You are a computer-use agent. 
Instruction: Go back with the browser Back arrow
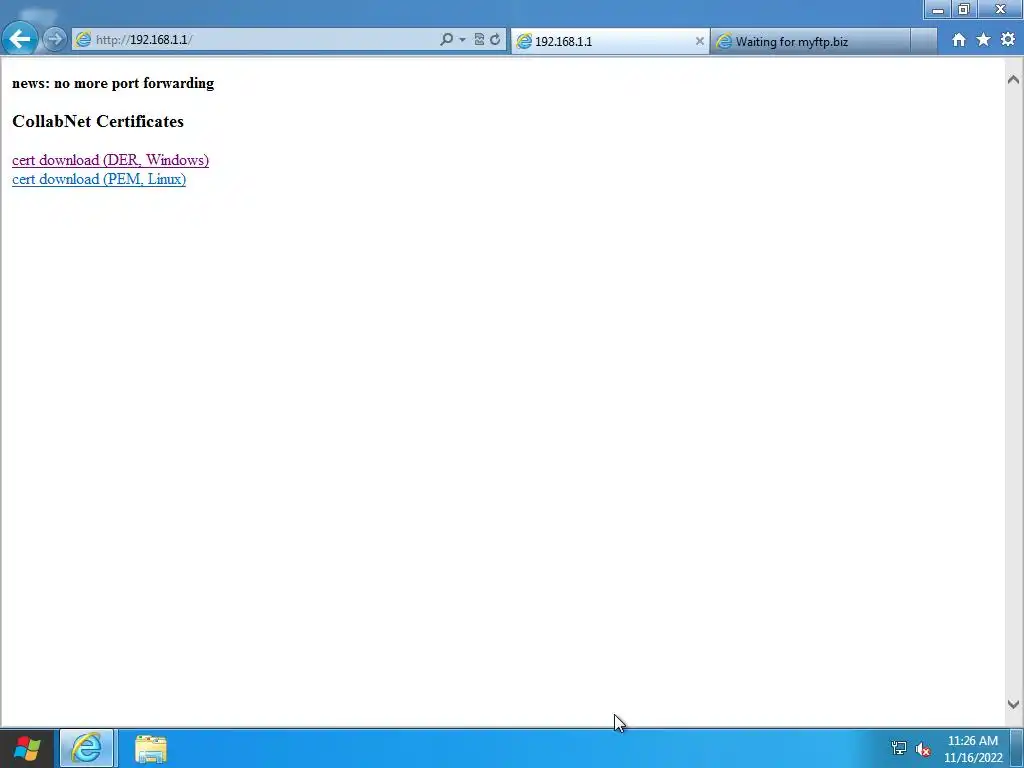point(20,39)
